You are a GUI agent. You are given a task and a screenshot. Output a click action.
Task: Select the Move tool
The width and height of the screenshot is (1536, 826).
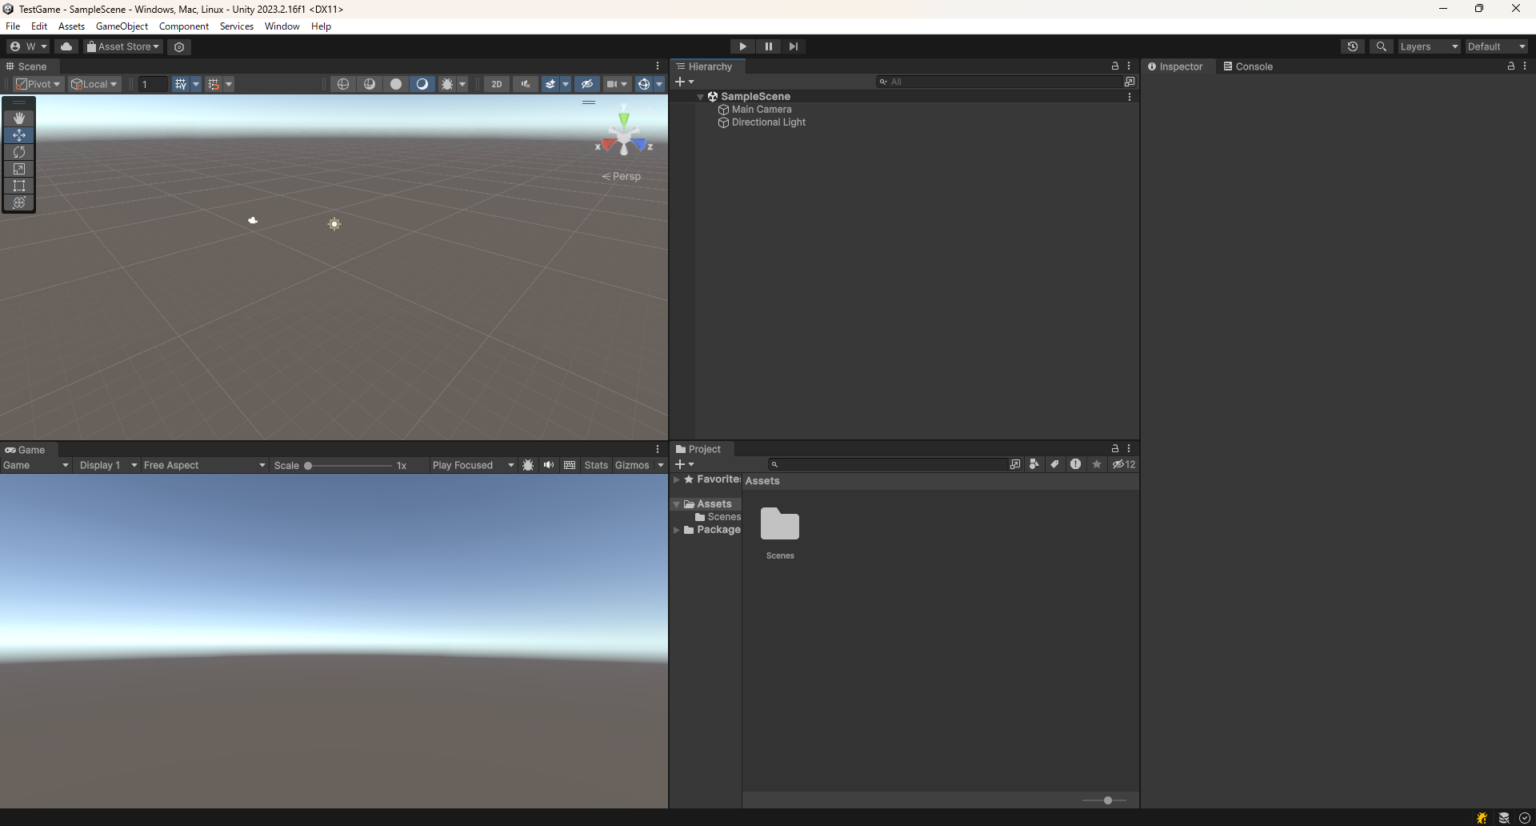[x=19, y=135]
